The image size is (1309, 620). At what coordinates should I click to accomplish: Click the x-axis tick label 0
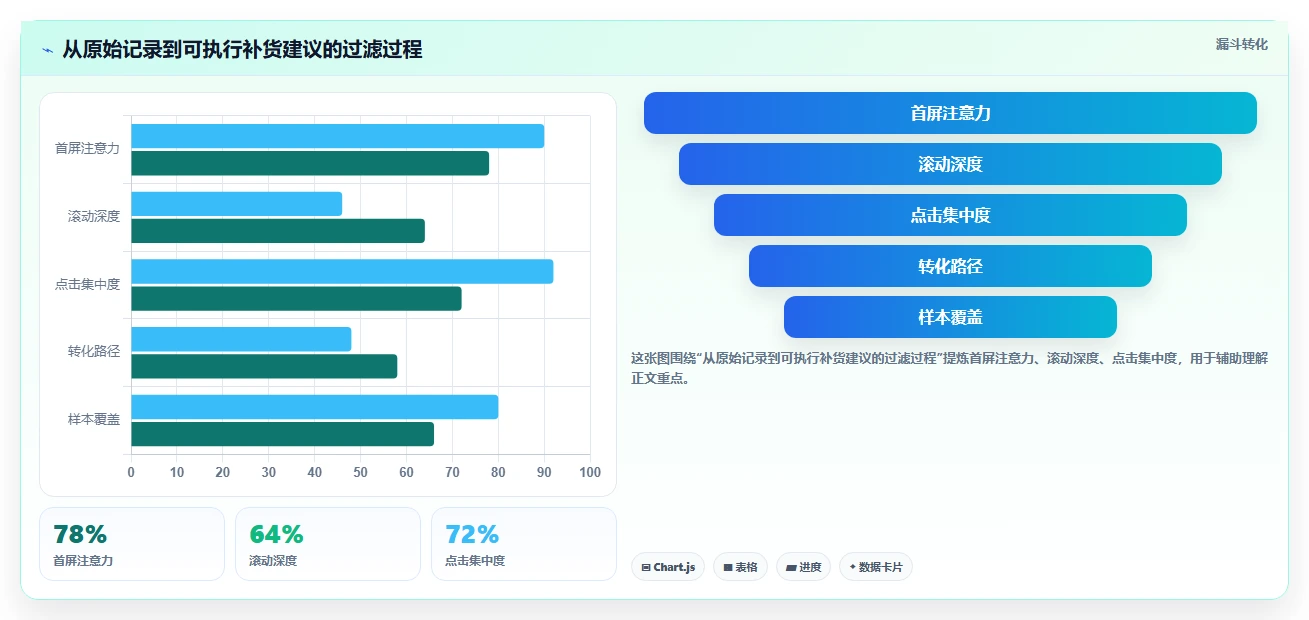point(131,473)
